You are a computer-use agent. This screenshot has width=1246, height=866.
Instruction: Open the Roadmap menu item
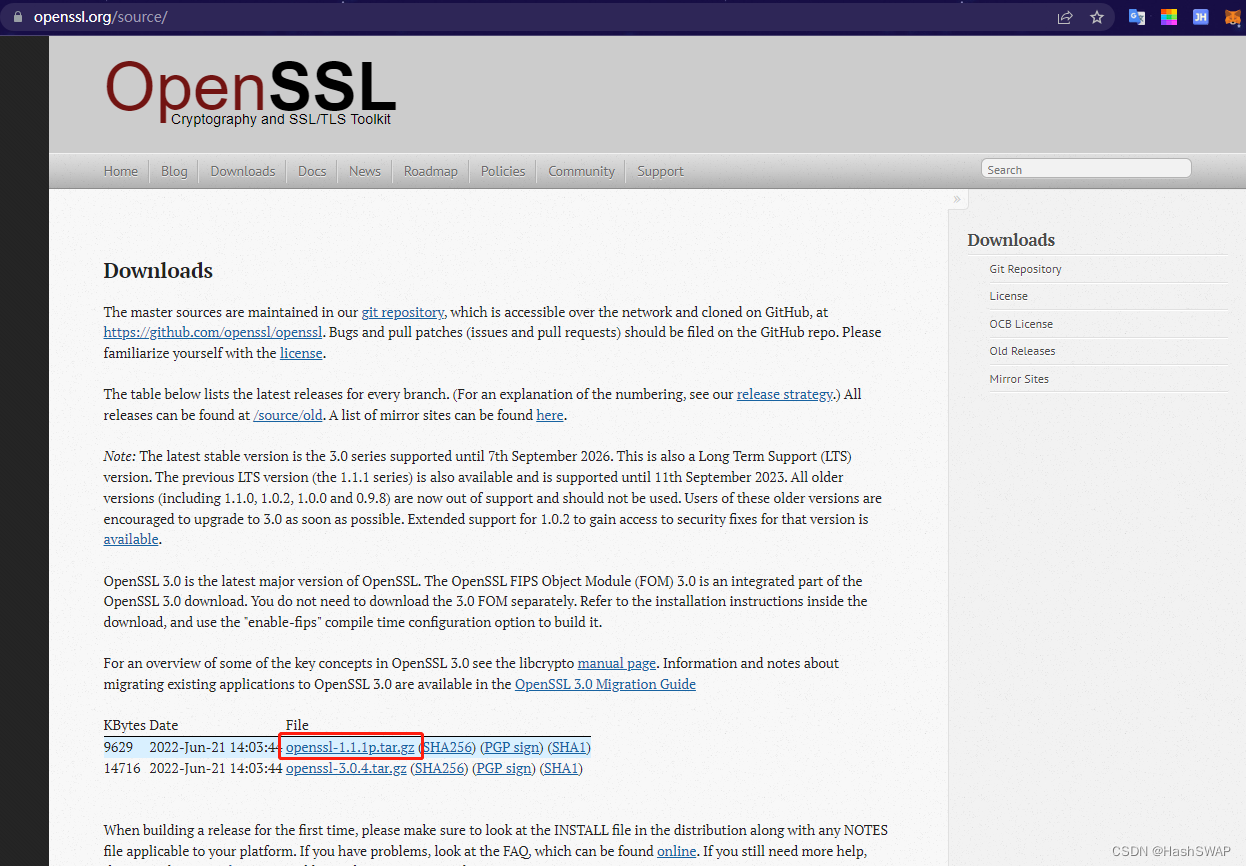[x=431, y=171]
